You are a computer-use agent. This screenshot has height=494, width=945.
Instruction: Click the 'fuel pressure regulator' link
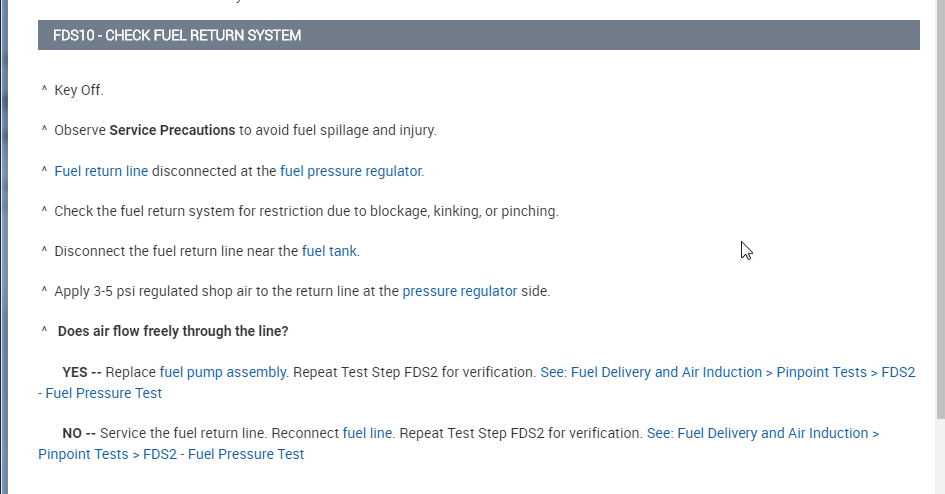coord(350,171)
